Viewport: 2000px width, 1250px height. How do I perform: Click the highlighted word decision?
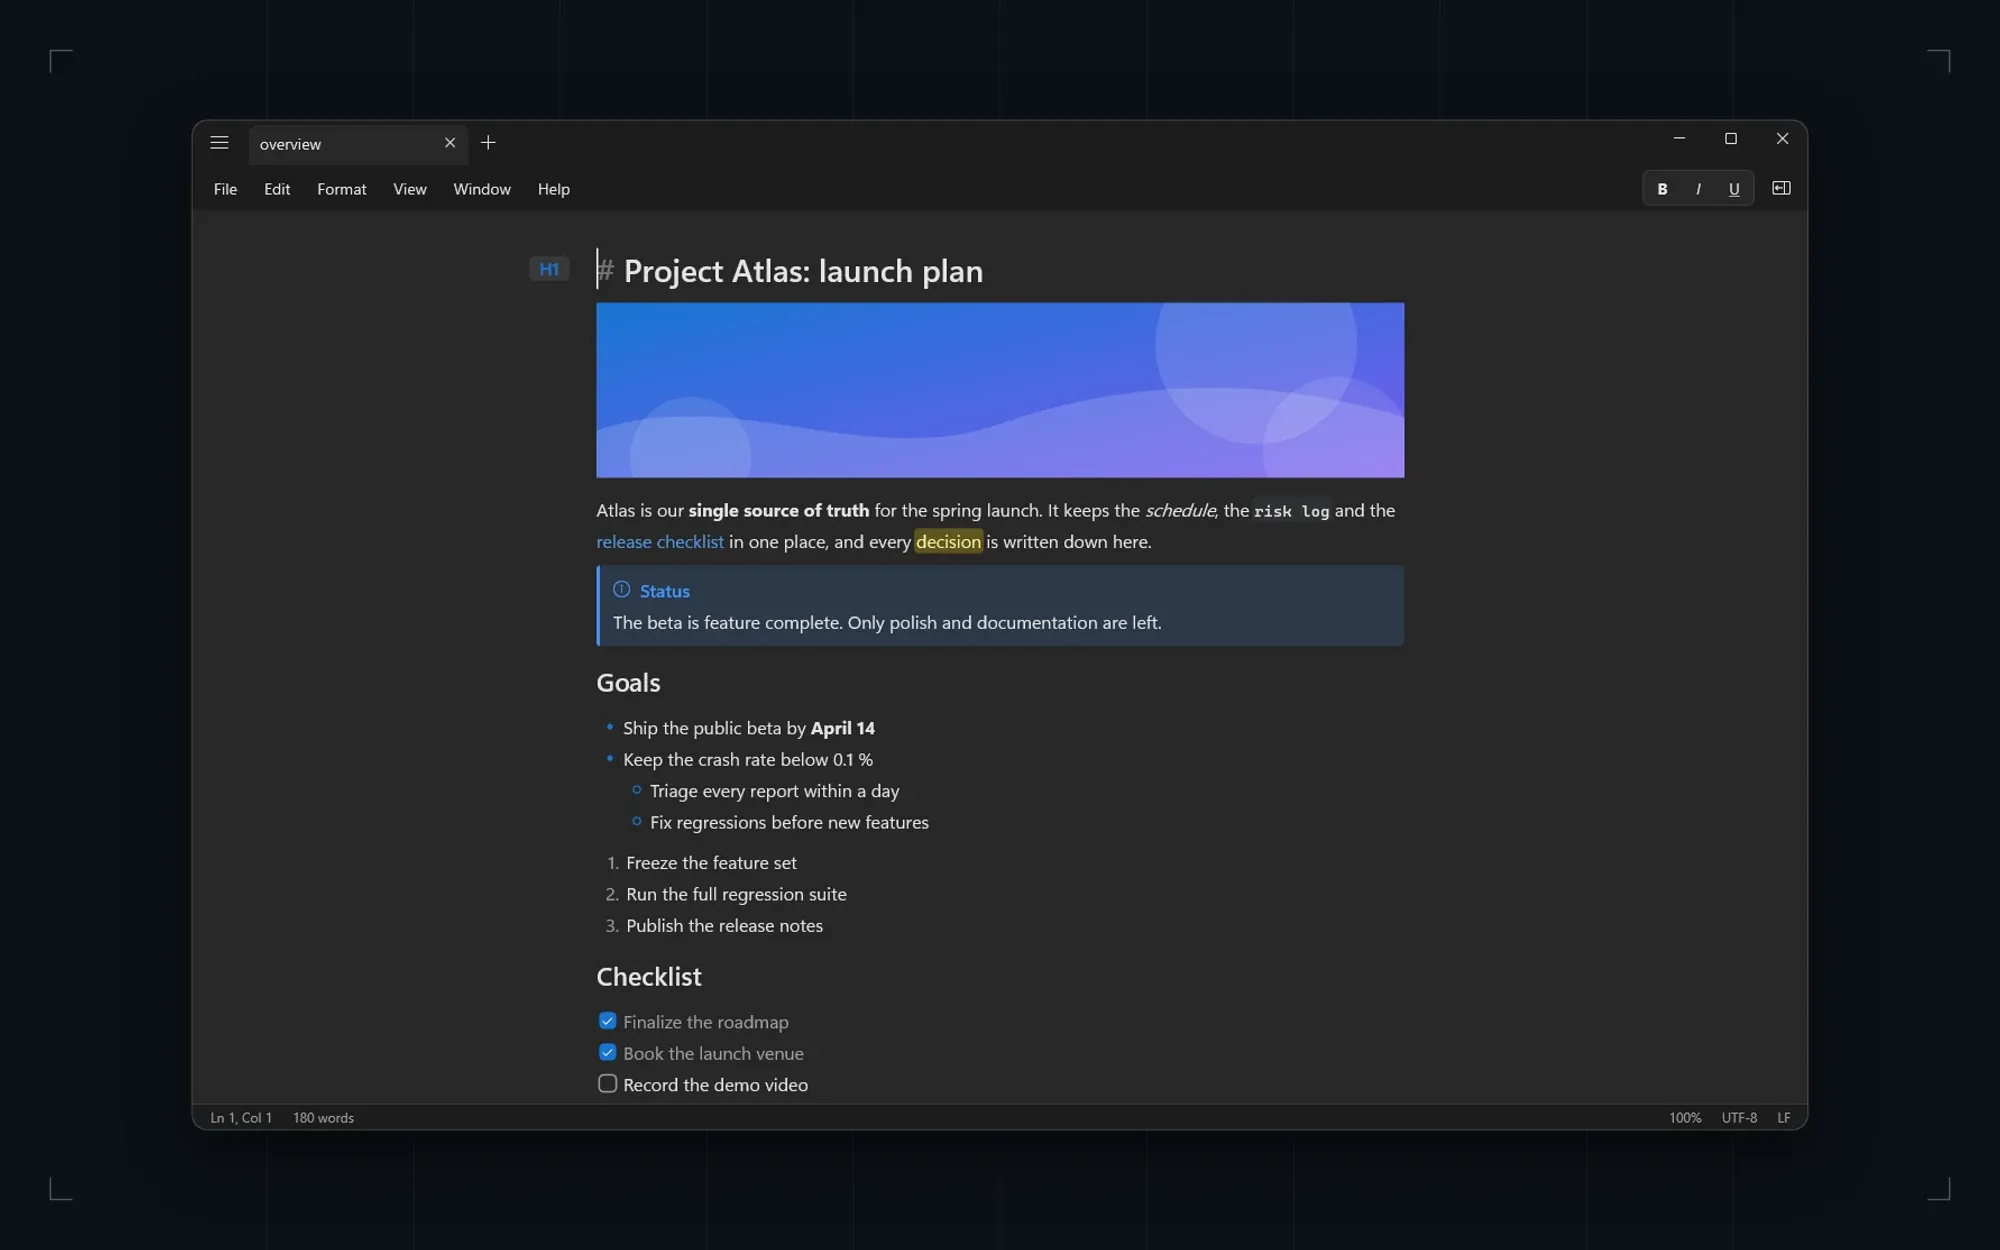(948, 542)
